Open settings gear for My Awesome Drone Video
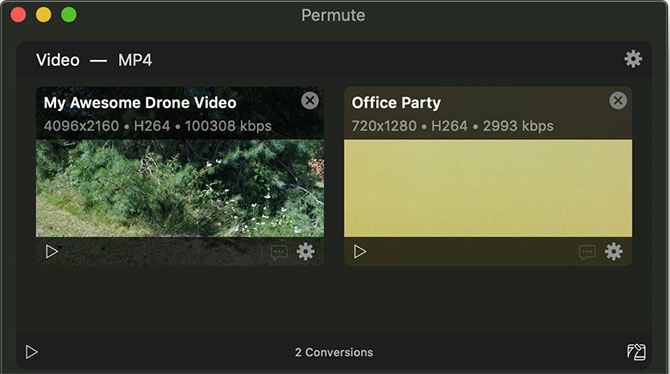The image size is (670, 374). click(x=306, y=251)
